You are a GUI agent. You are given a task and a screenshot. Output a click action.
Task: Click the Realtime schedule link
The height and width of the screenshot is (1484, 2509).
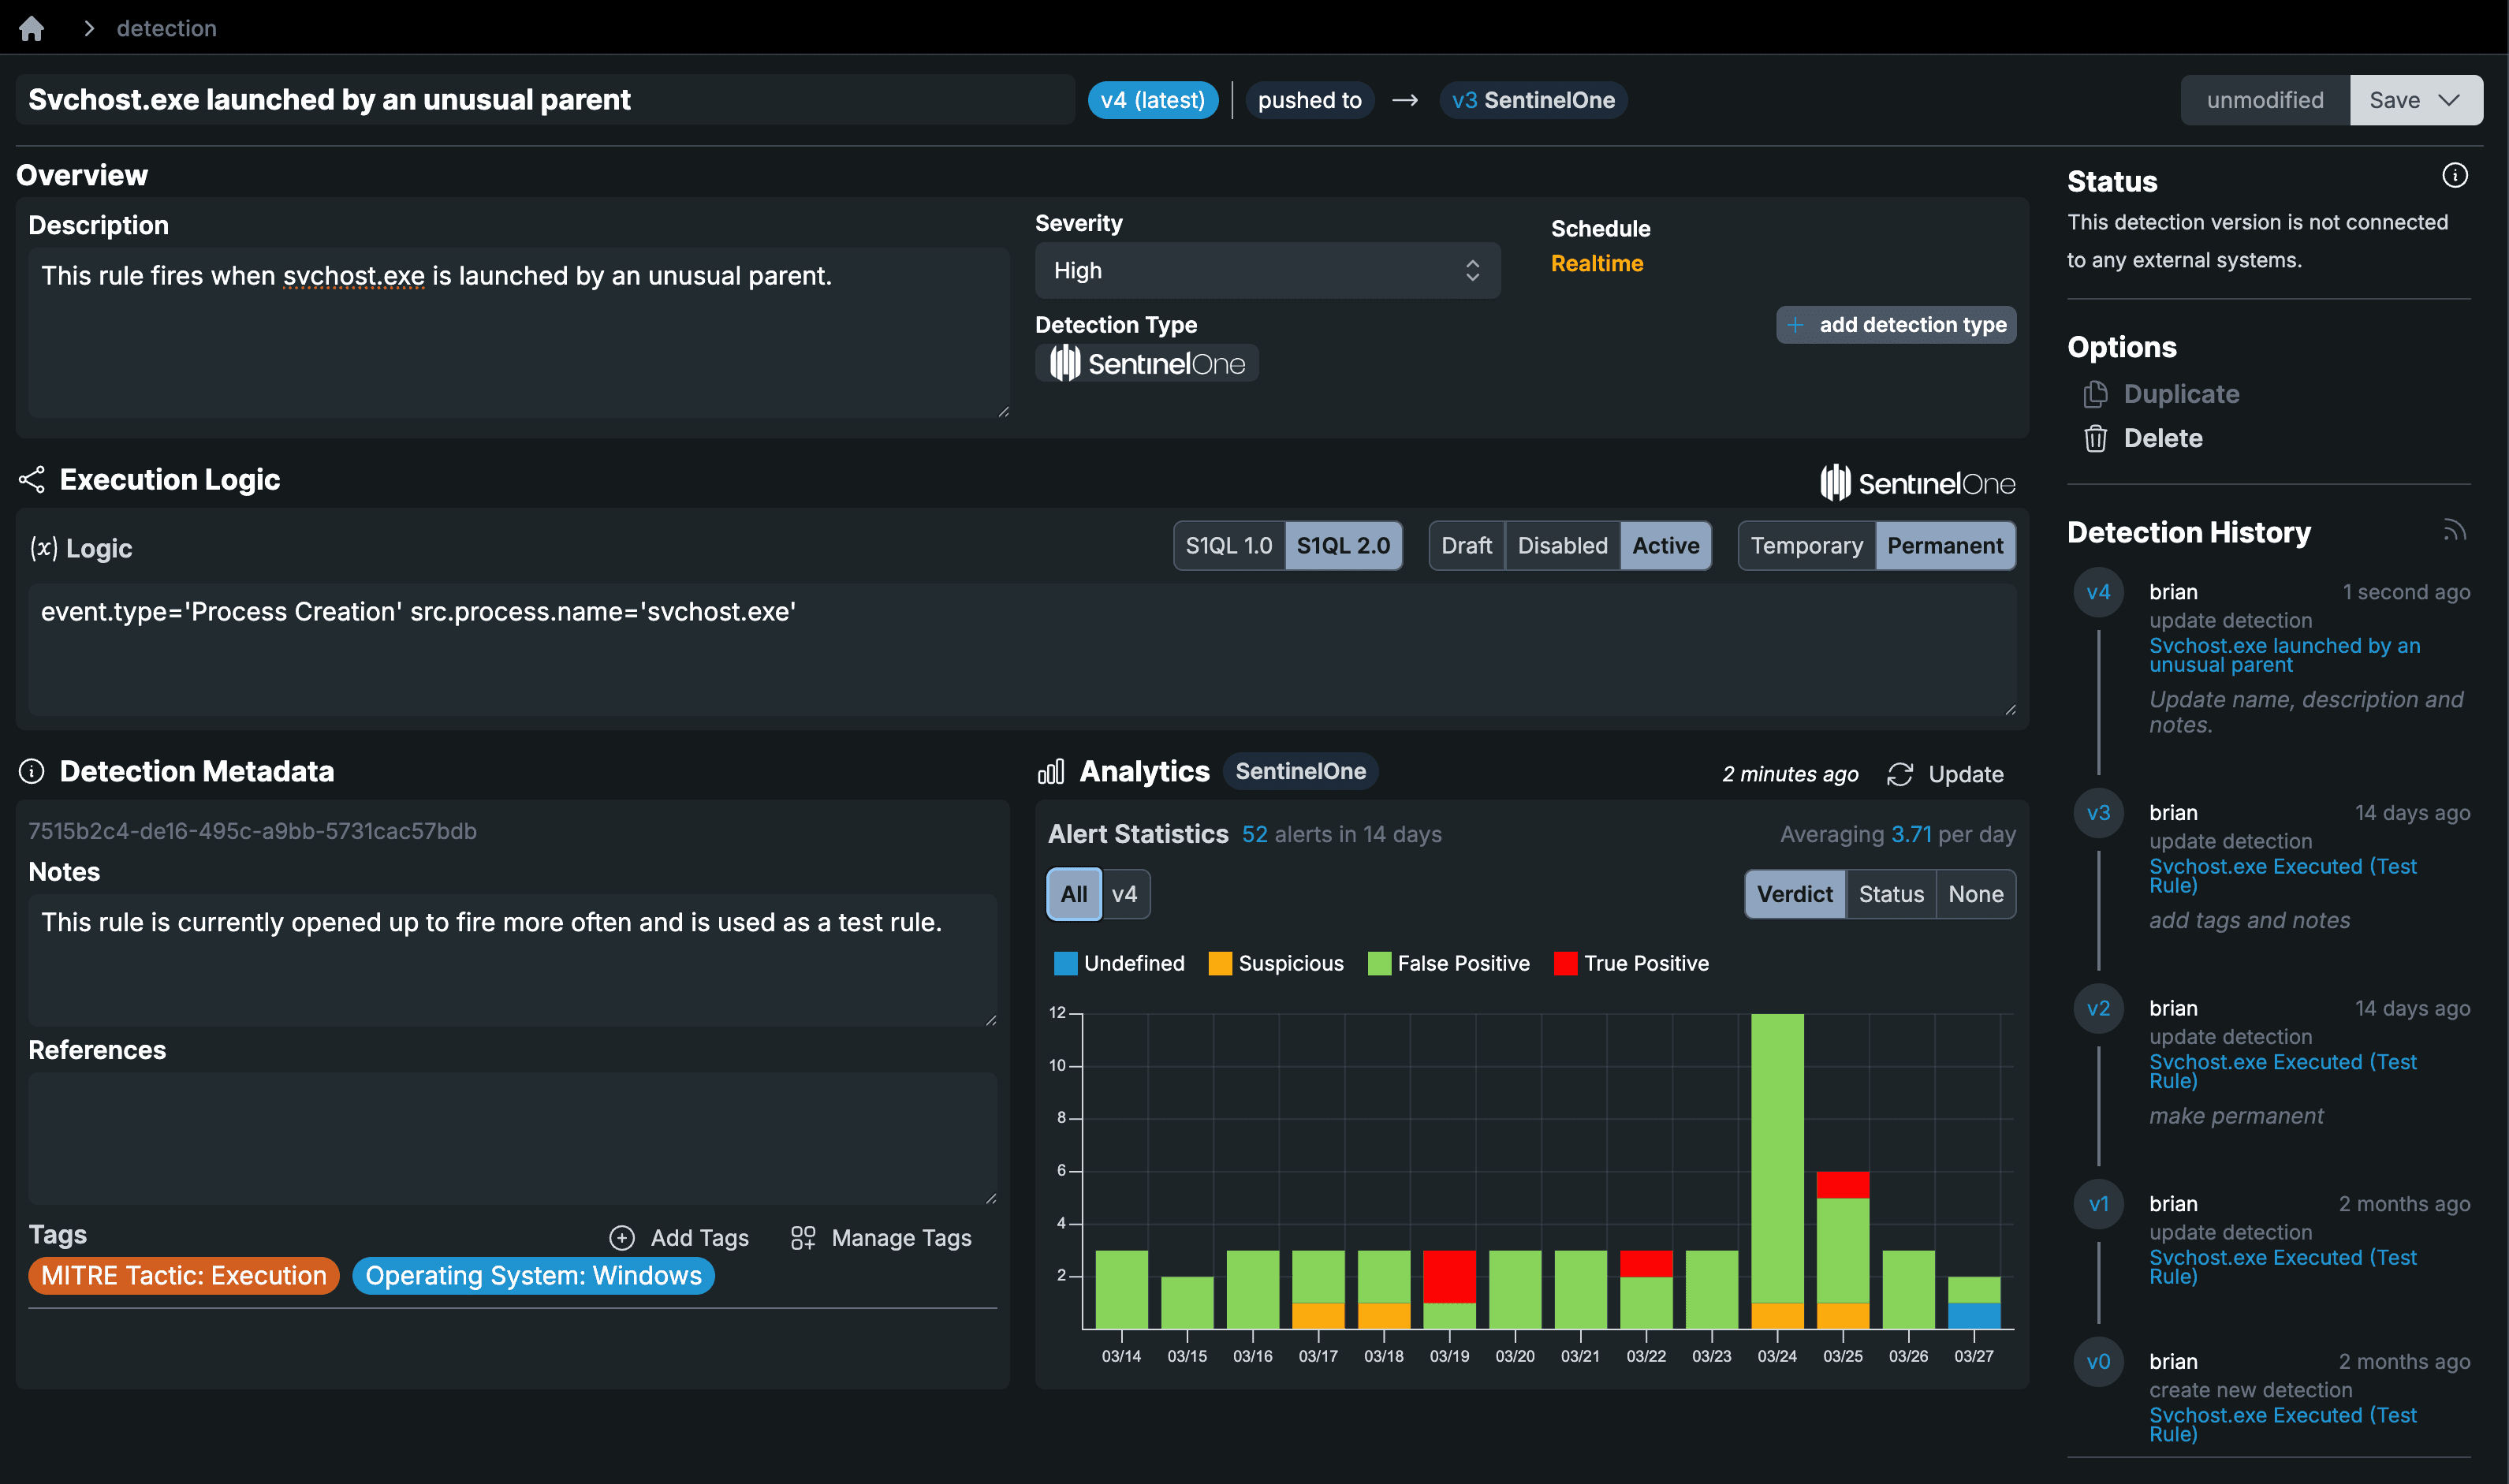point(1597,263)
